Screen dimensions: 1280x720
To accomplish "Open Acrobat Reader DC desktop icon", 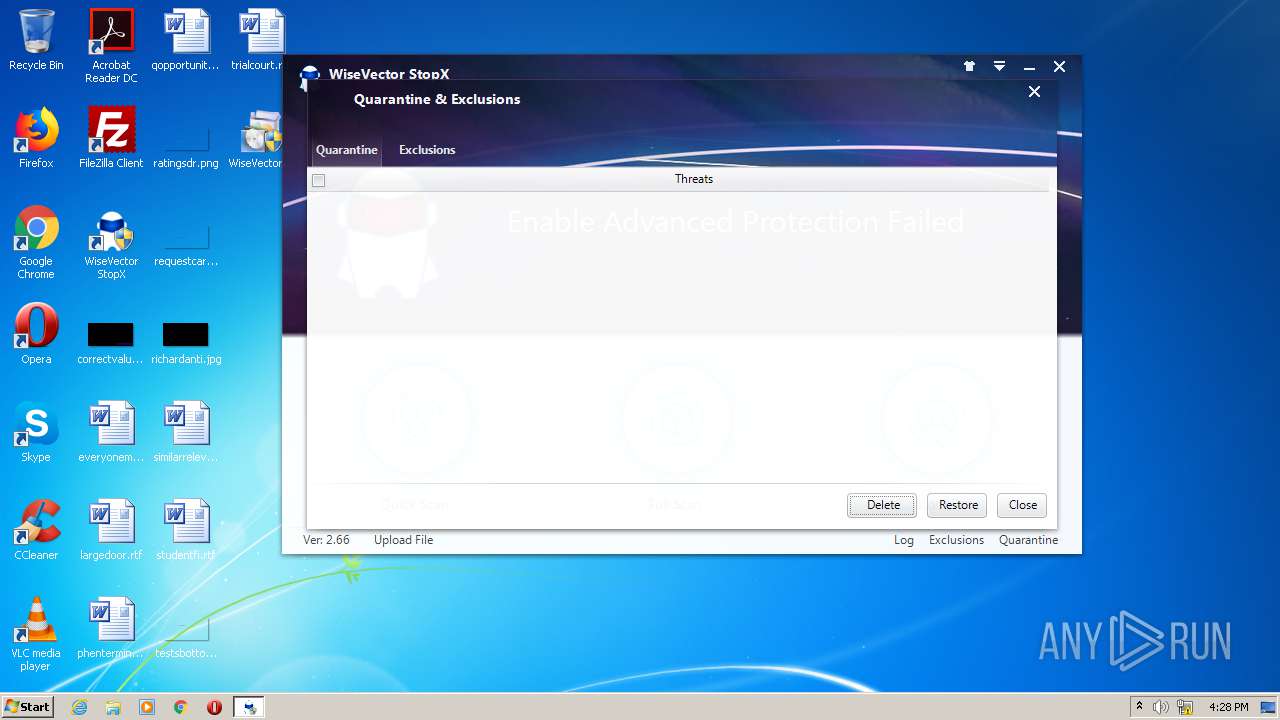I will pos(111,46).
